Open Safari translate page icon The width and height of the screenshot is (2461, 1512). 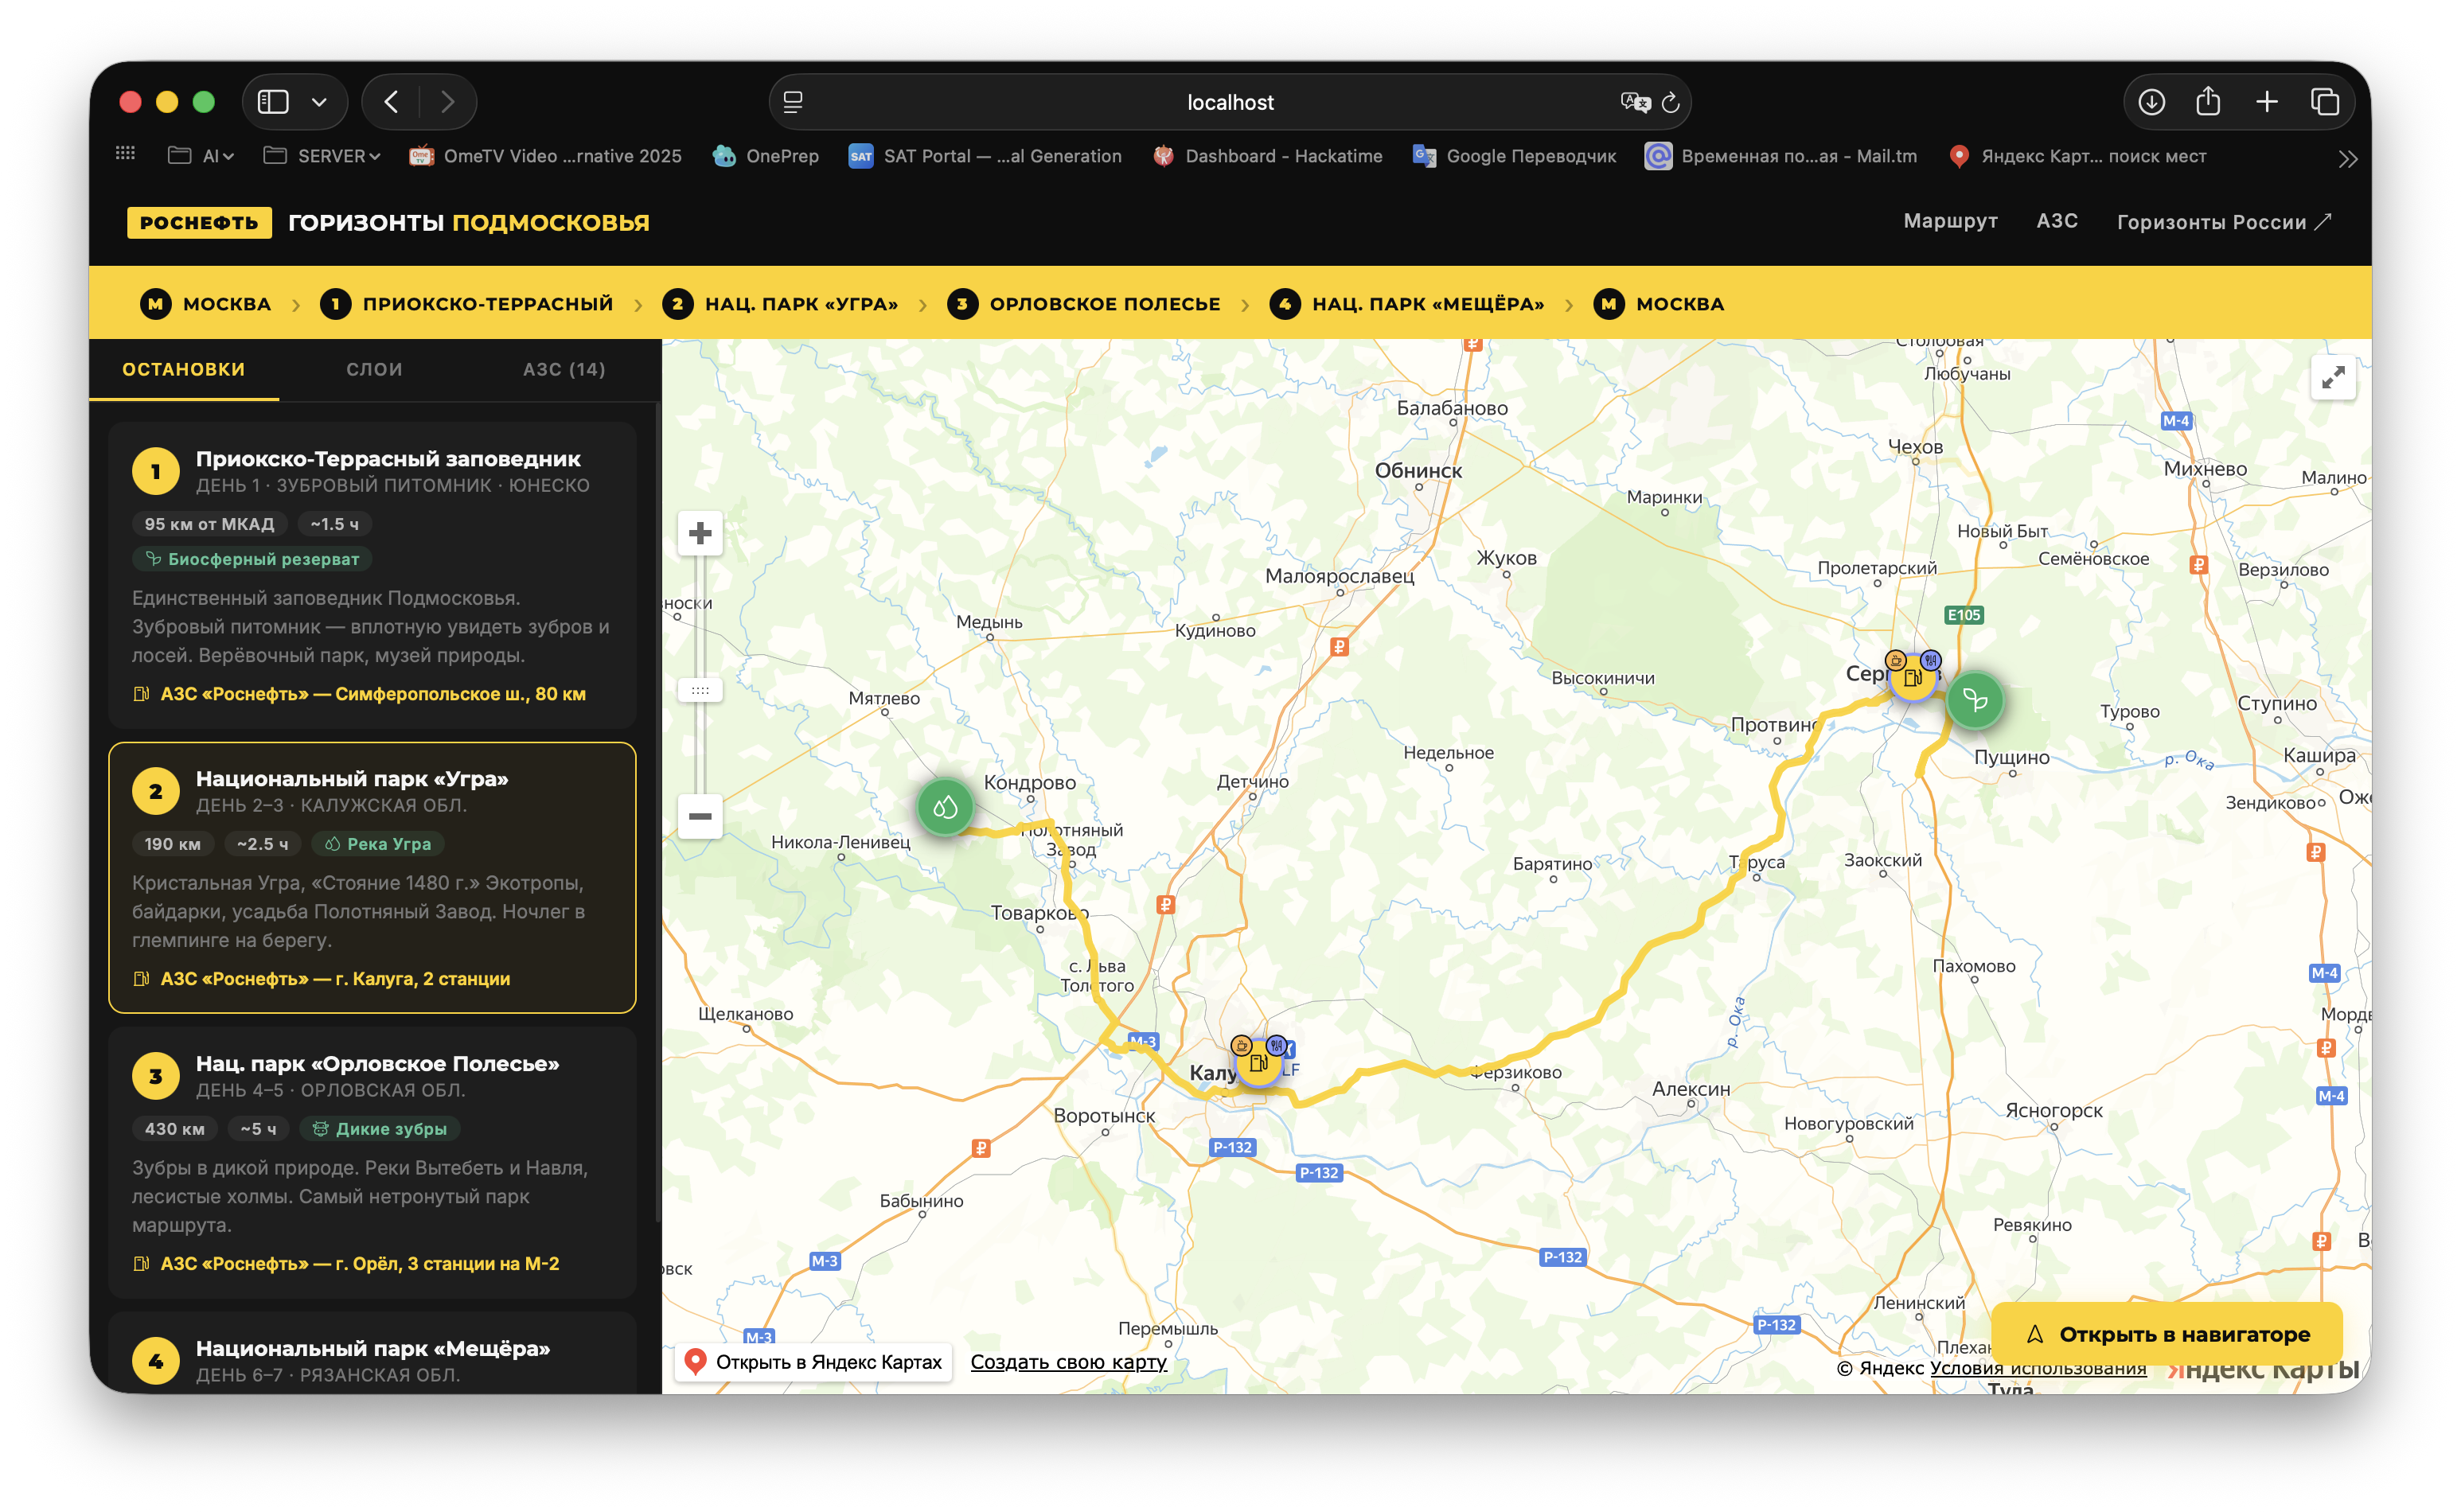[x=1635, y=102]
